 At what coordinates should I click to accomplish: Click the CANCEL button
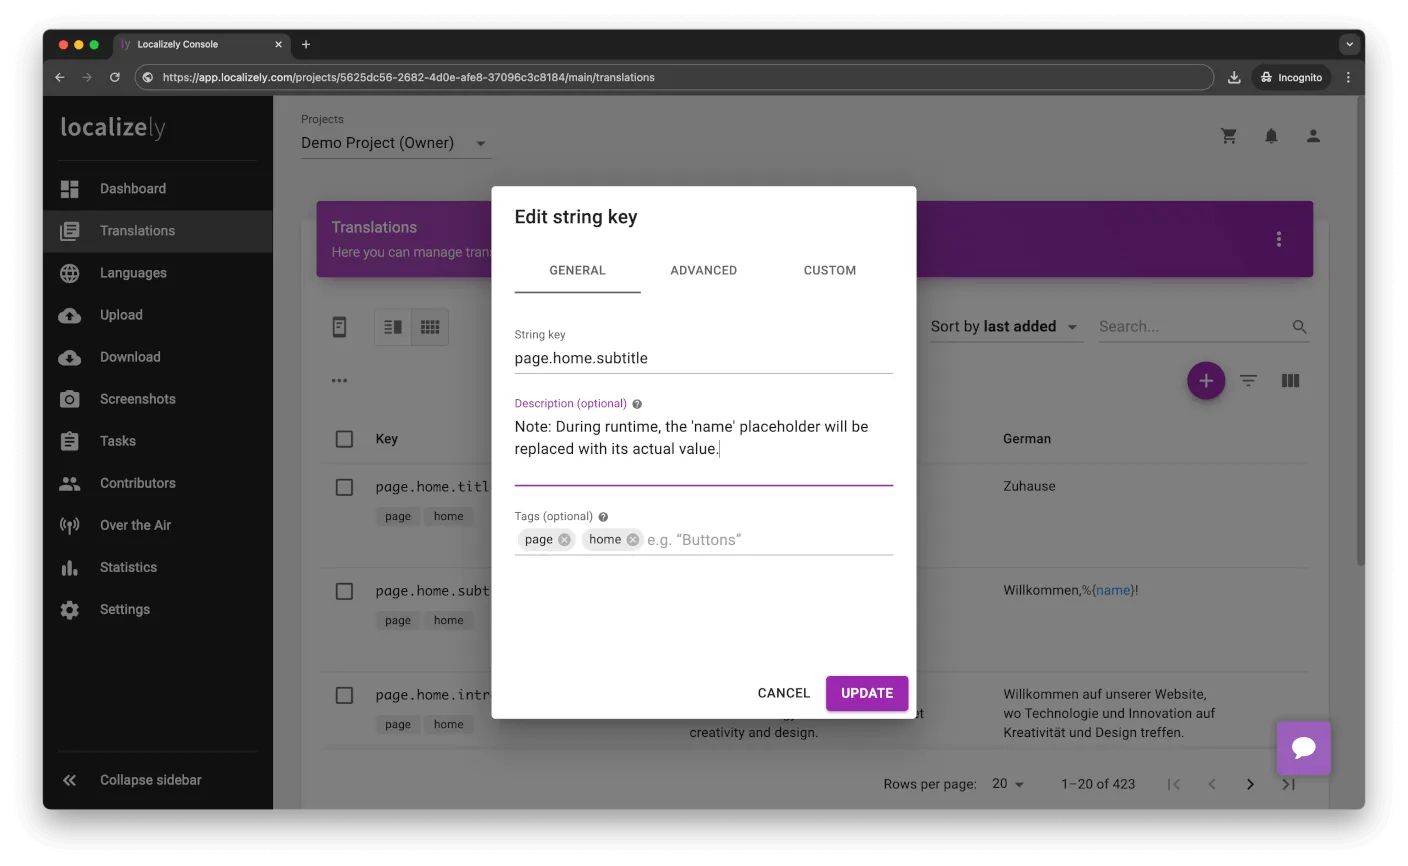[x=784, y=693]
